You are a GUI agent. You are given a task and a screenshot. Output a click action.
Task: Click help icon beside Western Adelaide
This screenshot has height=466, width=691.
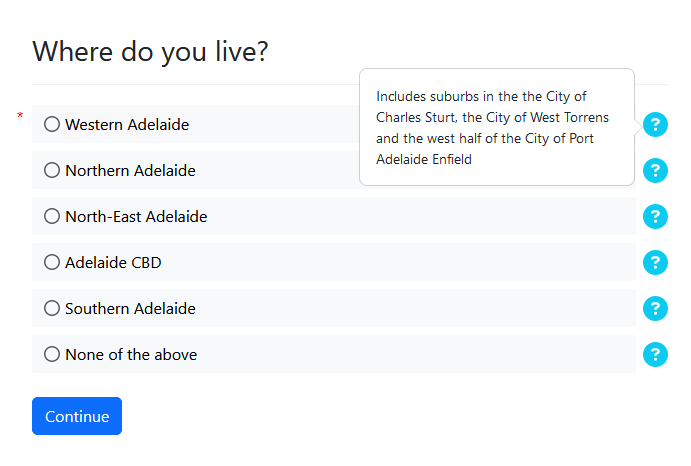tap(654, 125)
